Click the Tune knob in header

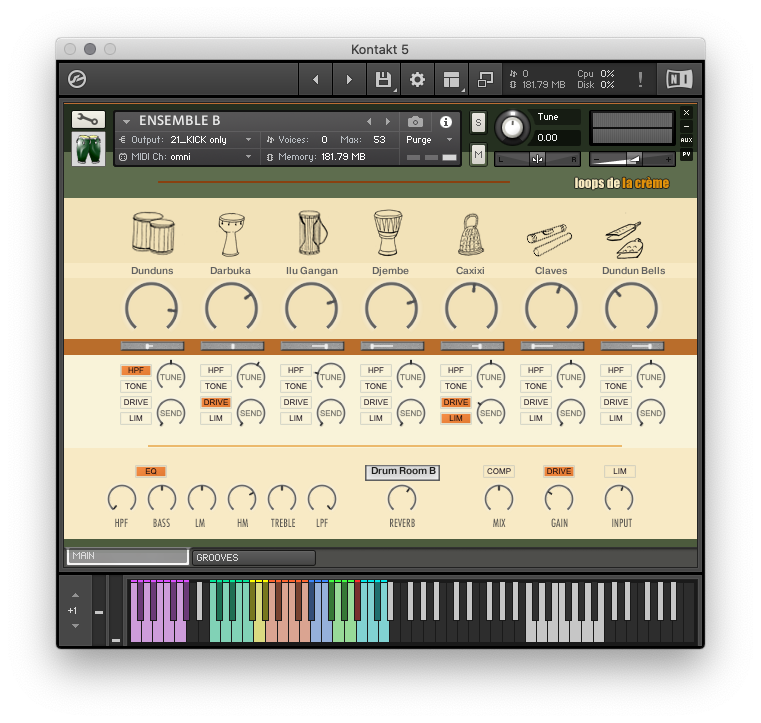pyautogui.click(x=512, y=128)
